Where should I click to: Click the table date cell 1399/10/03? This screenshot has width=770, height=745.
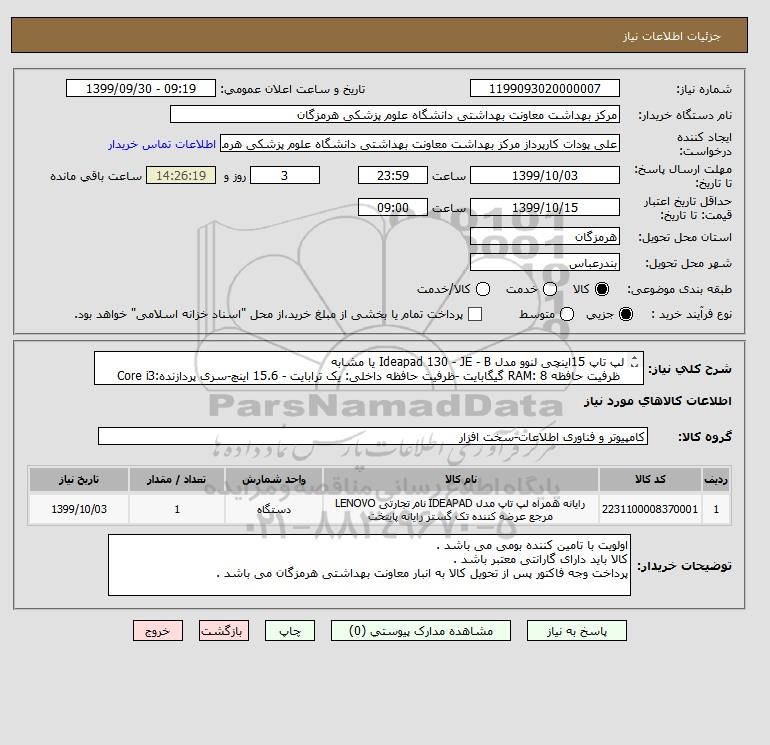click(79, 509)
